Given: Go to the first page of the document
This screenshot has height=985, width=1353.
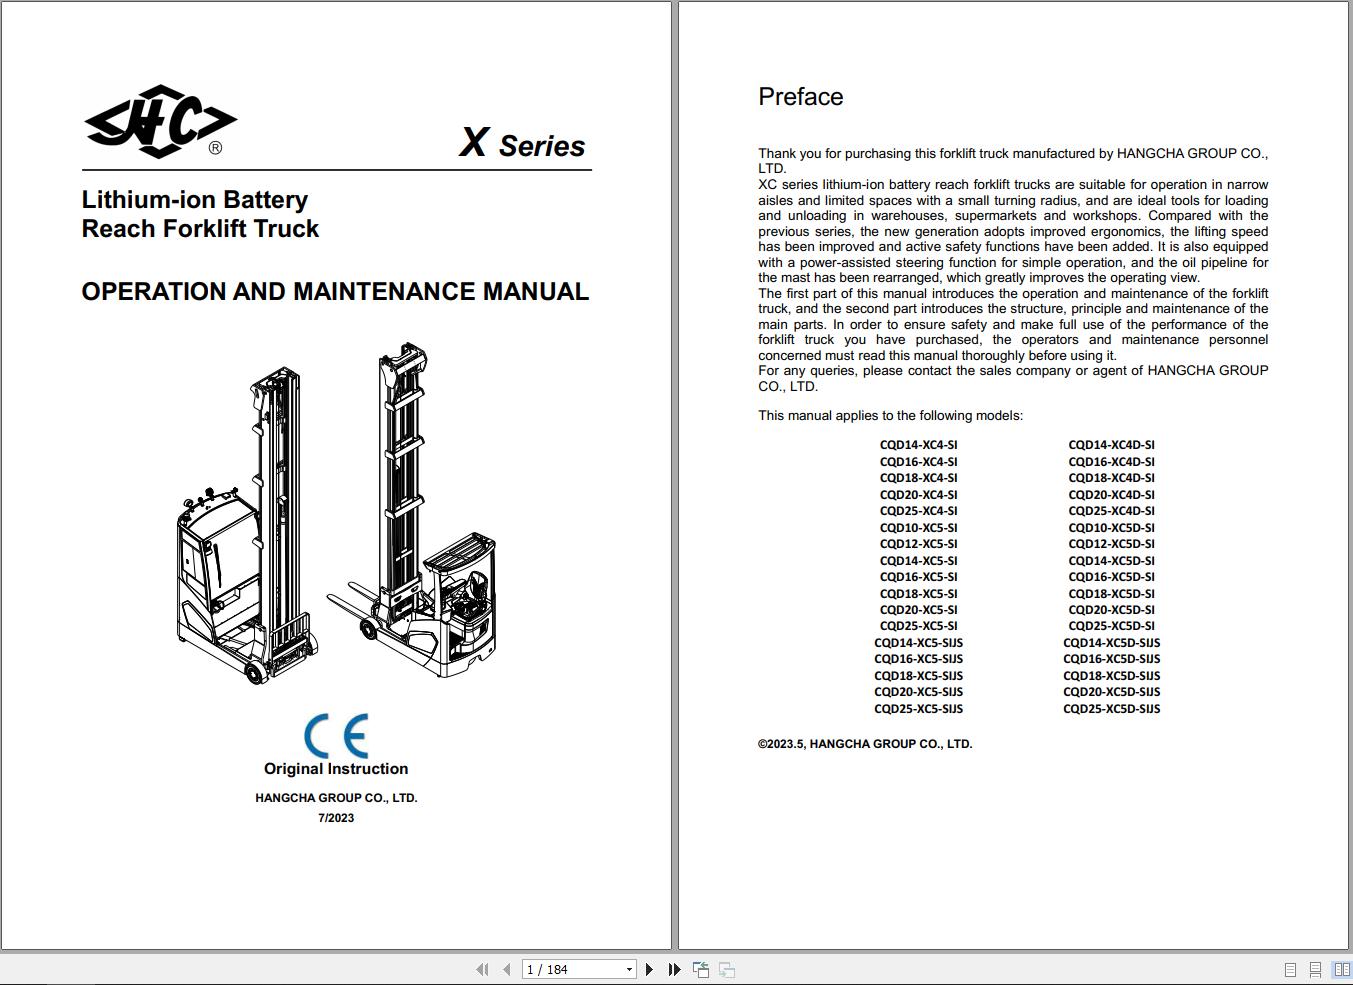Looking at the screenshot, I should click(x=483, y=969).
